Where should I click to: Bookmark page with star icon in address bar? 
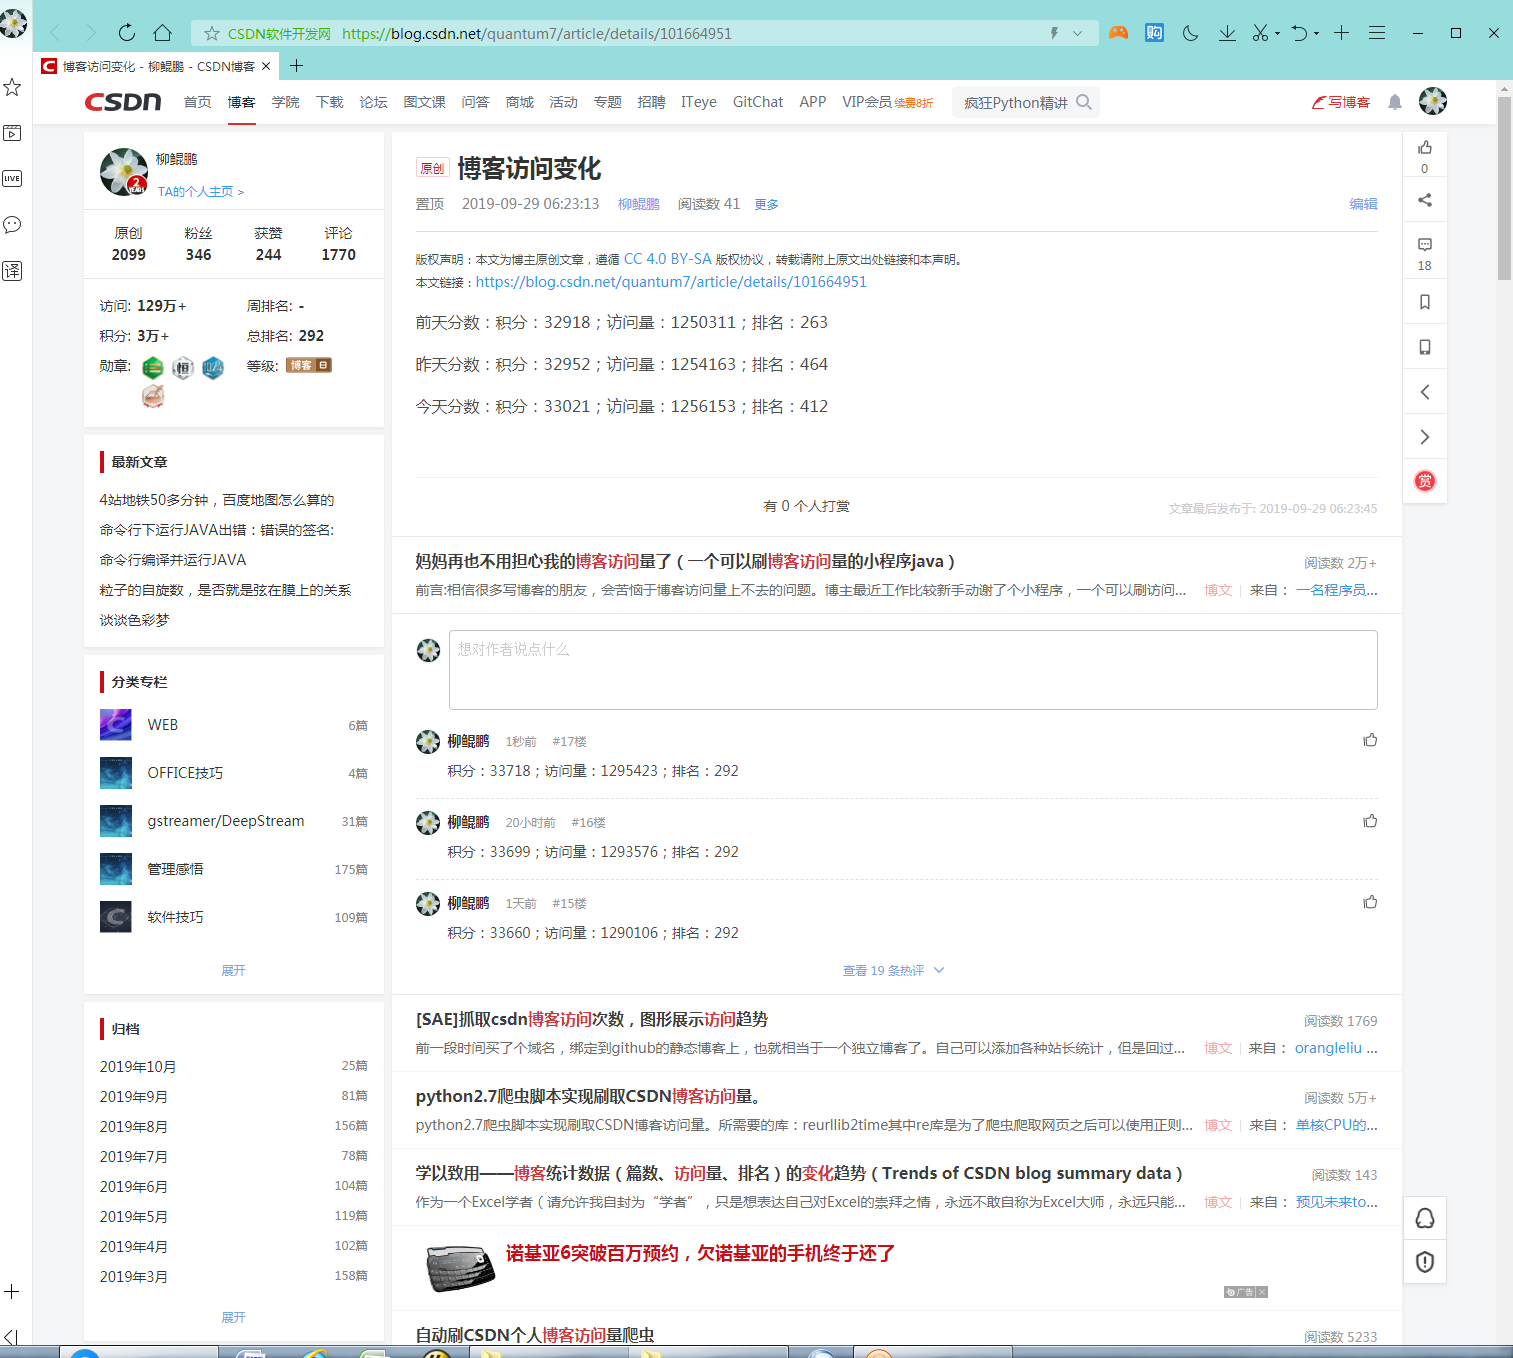click(x=212, y=34)
